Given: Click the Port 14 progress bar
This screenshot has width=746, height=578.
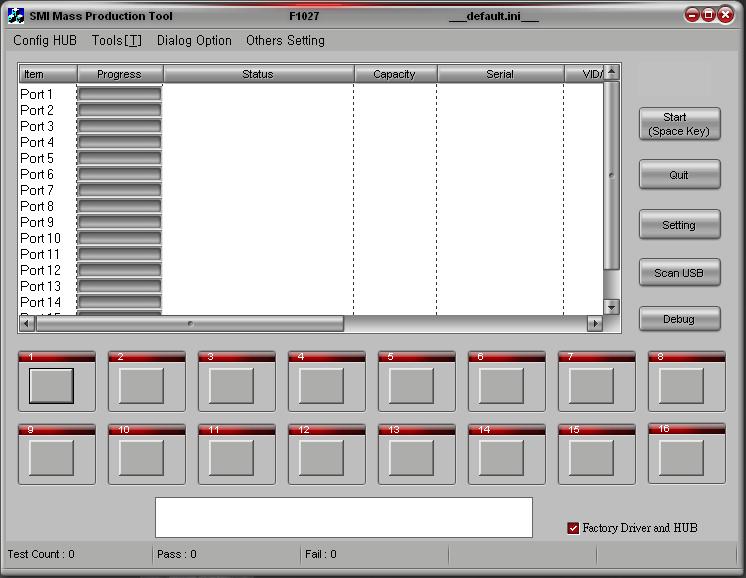Looking at the screenshot, I should 119,302.
